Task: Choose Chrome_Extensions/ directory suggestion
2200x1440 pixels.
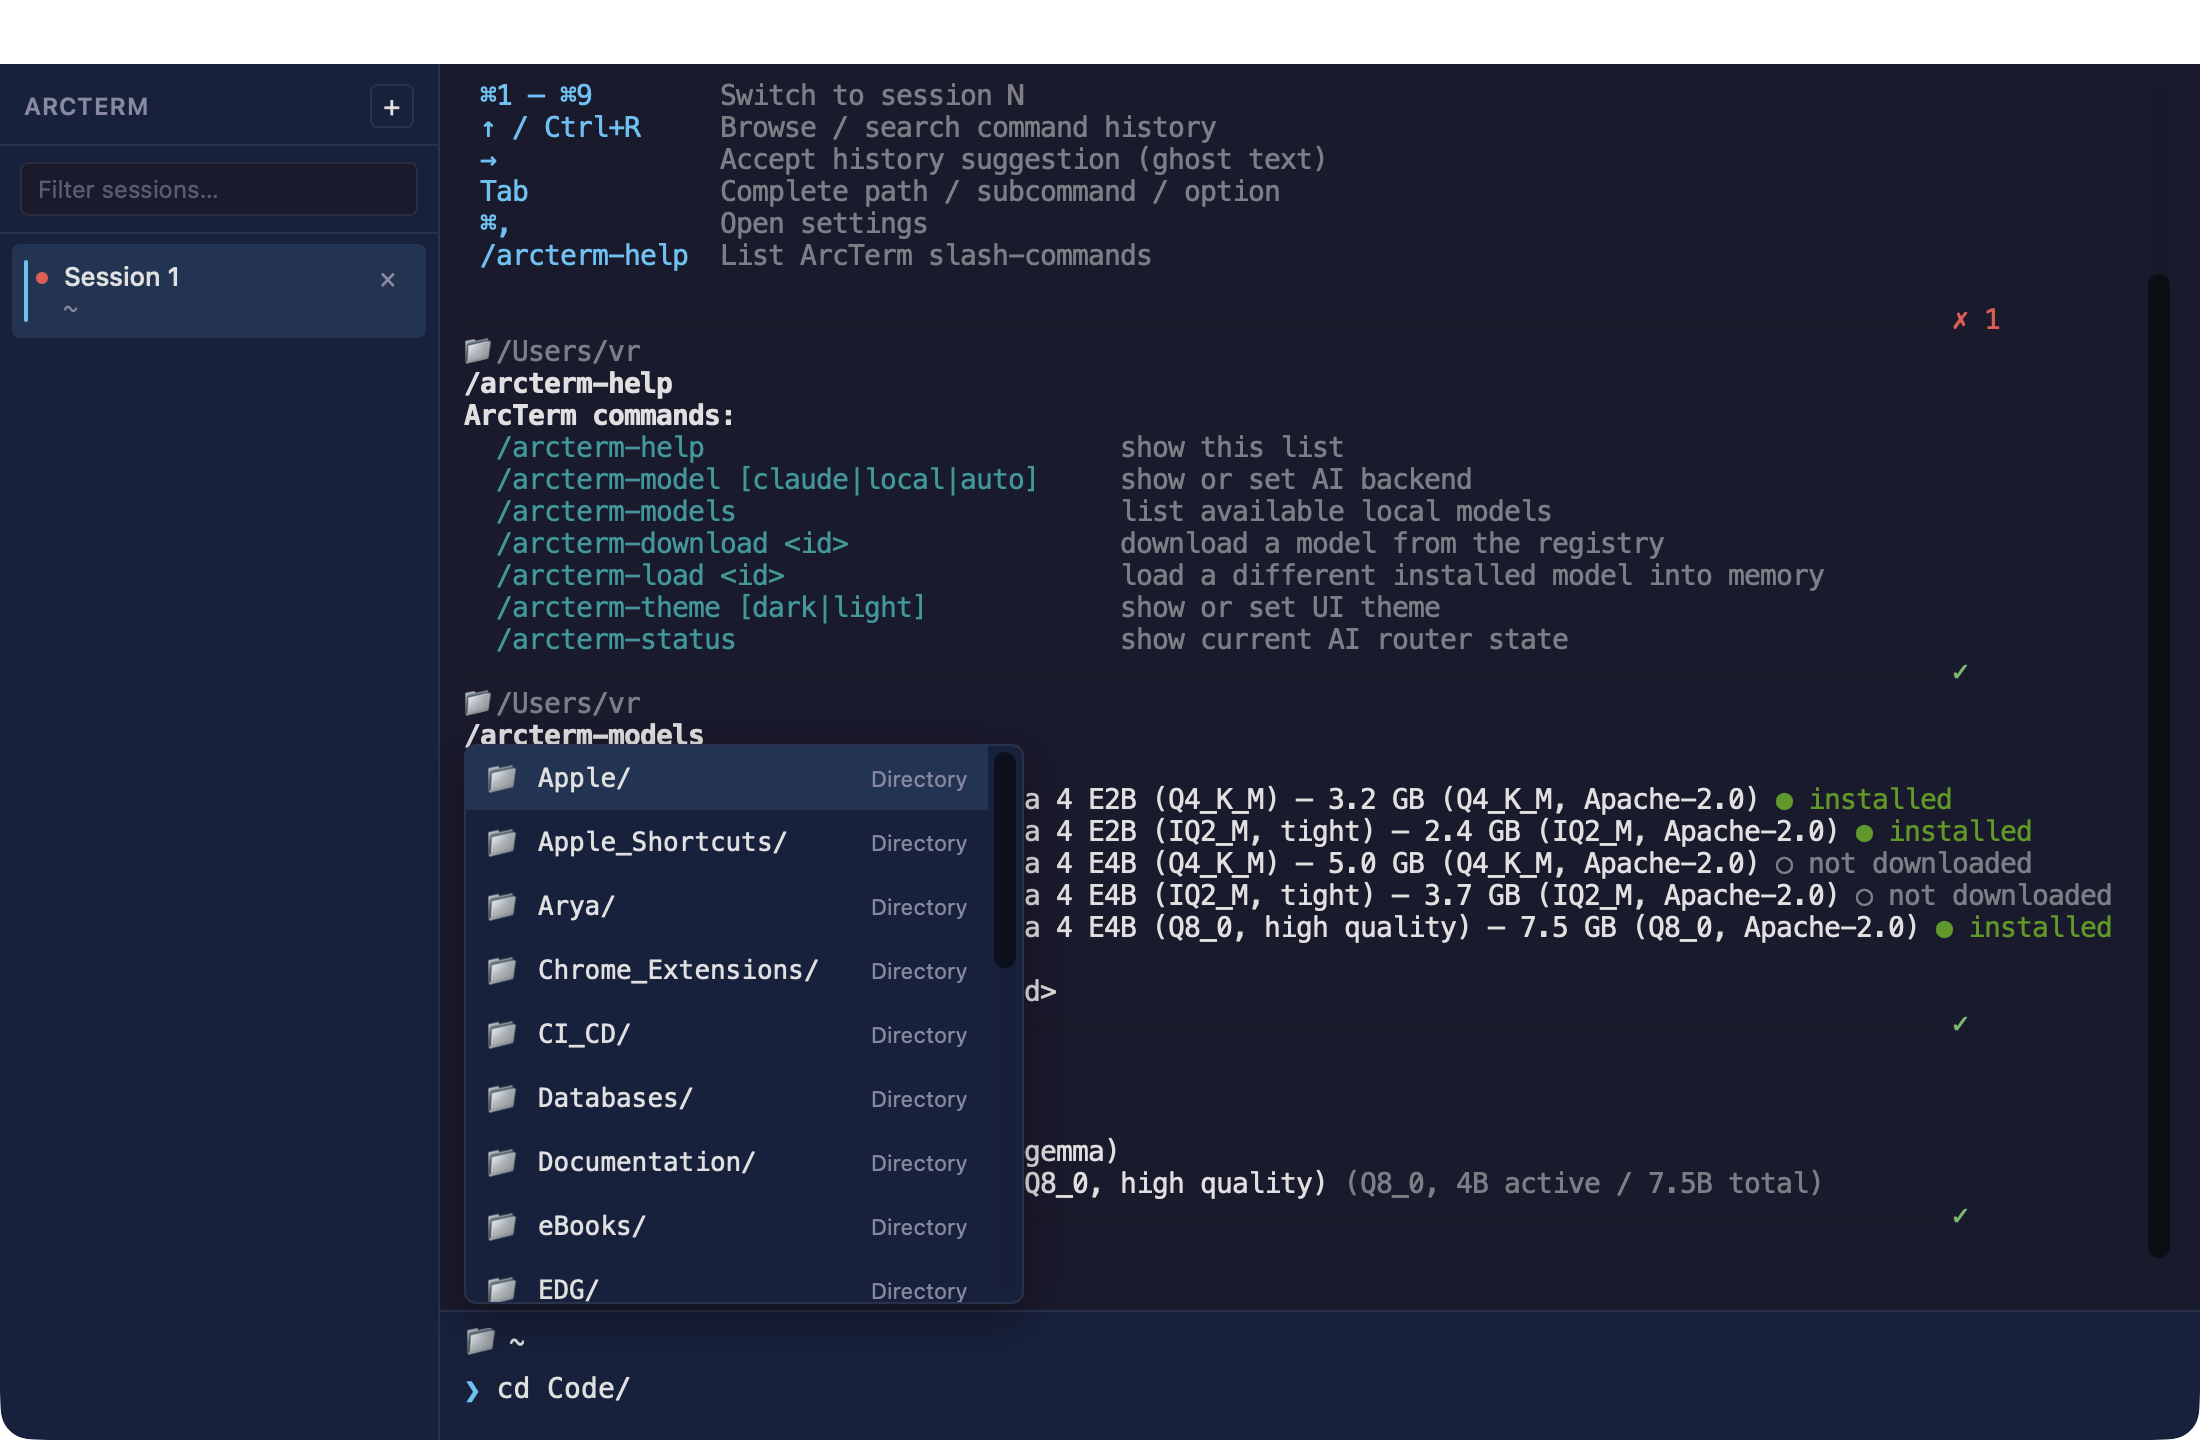Action: pos(727,970)
